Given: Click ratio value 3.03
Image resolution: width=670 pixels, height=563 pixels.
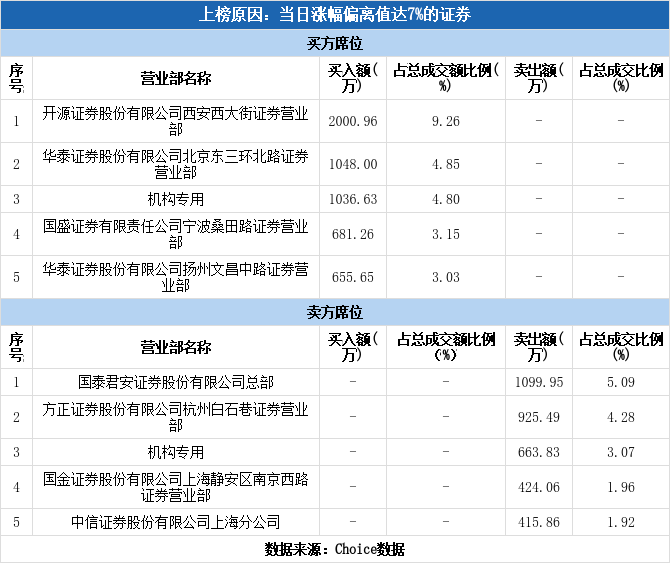Looking at the screenshot, I should click(x=446, y=277).
